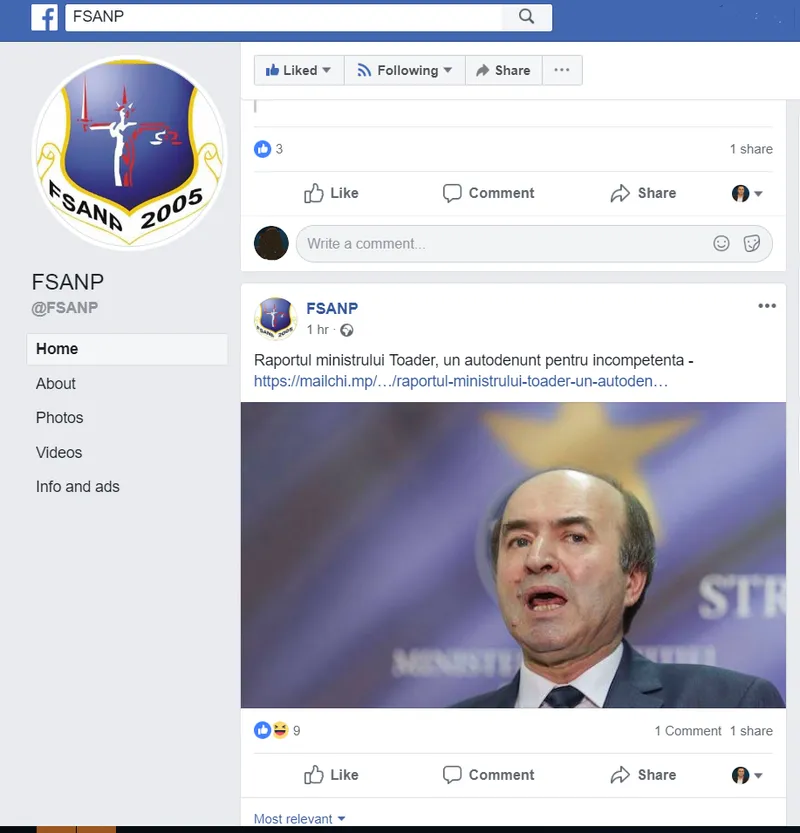Expand the Most relevant comment sorting
The width and height of the screenshot is (800, 833).
300,819
